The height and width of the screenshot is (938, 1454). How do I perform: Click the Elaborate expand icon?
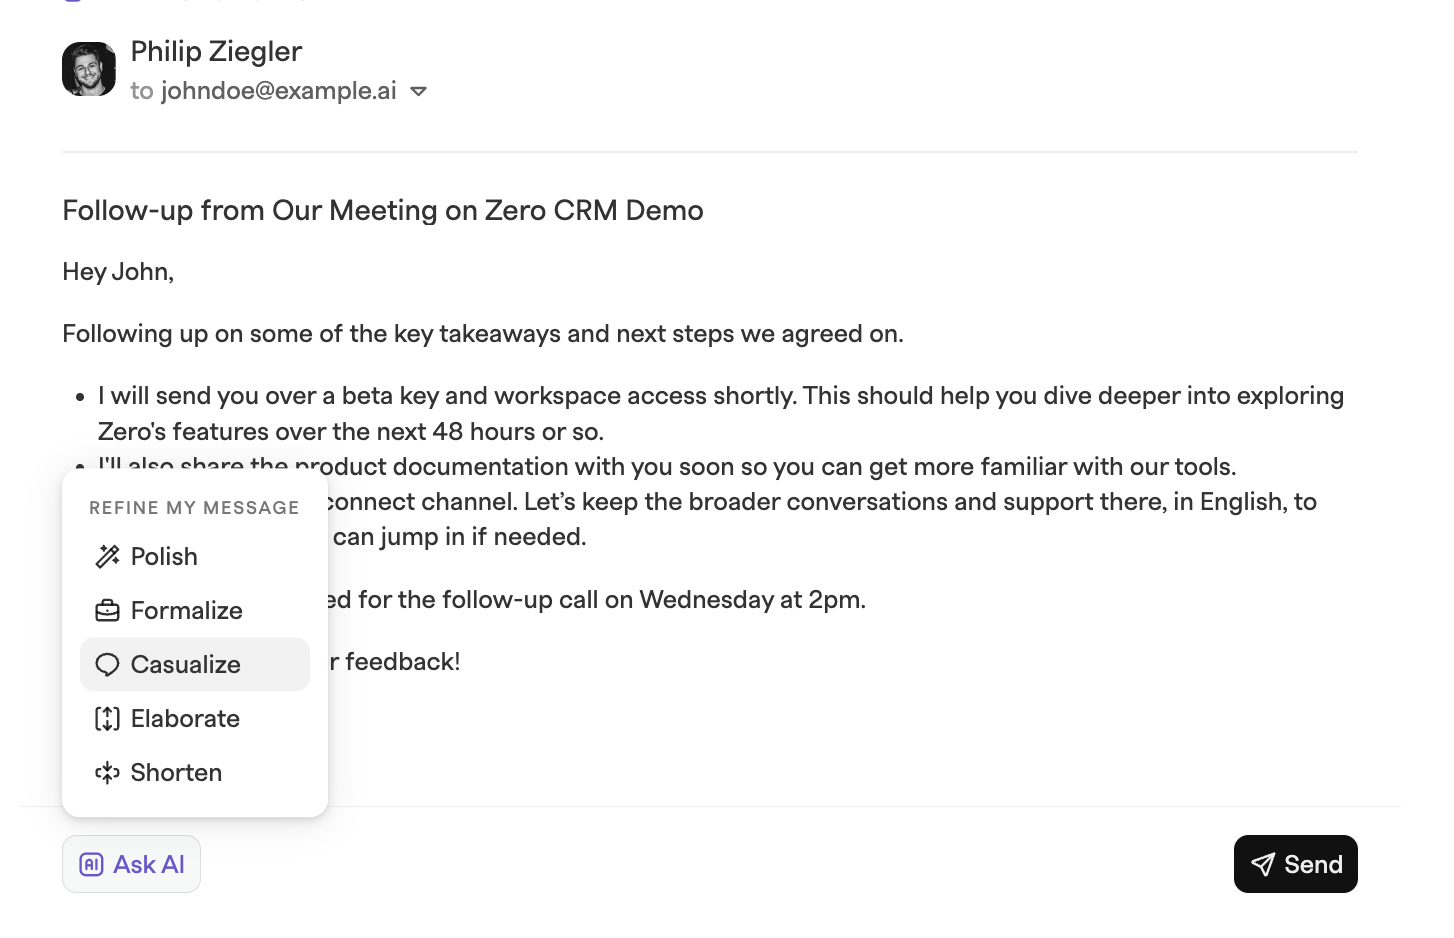(x=107, y=719)
